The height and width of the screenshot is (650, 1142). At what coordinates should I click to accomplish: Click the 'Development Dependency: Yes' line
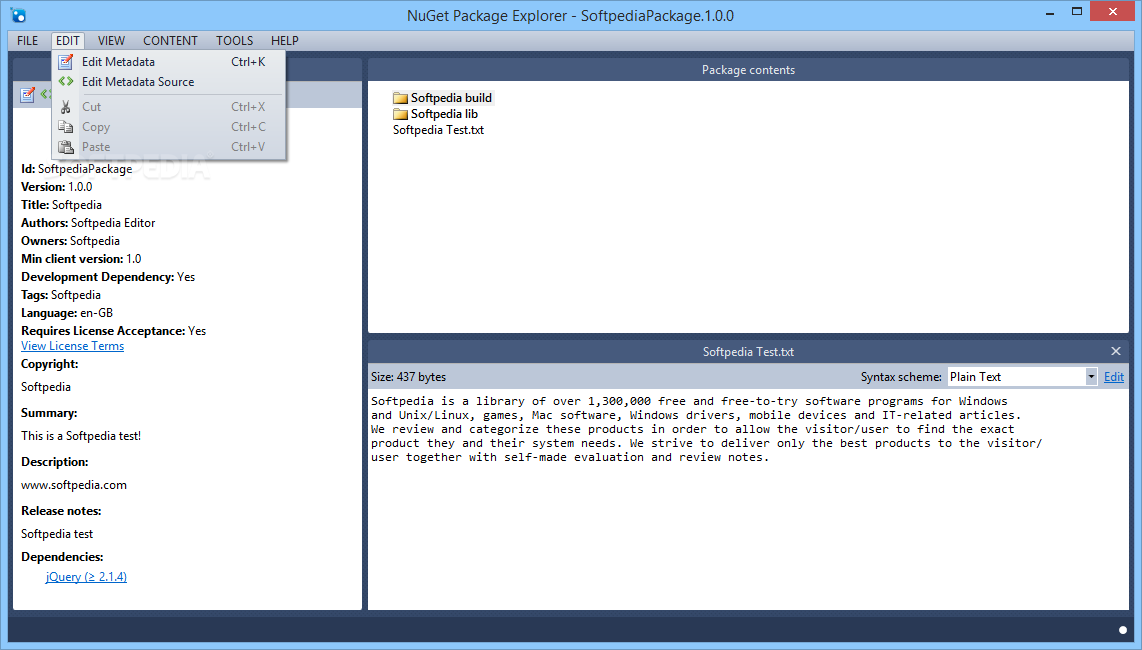point(108,277)
